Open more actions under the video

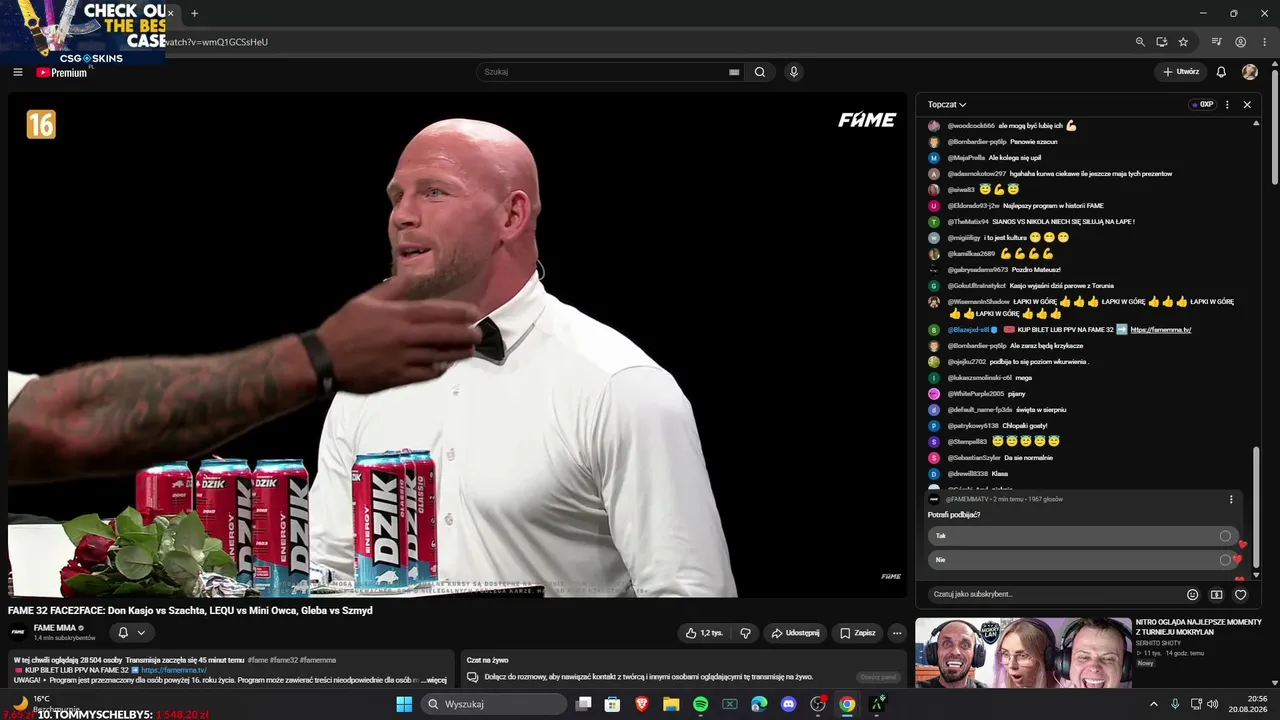(897, 633)
